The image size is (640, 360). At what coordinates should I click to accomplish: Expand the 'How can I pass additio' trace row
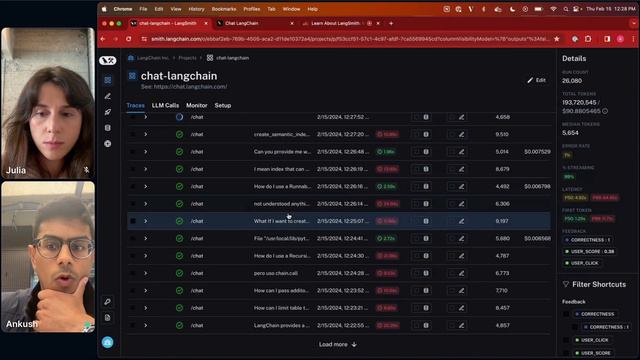click(x=146, y=291)
